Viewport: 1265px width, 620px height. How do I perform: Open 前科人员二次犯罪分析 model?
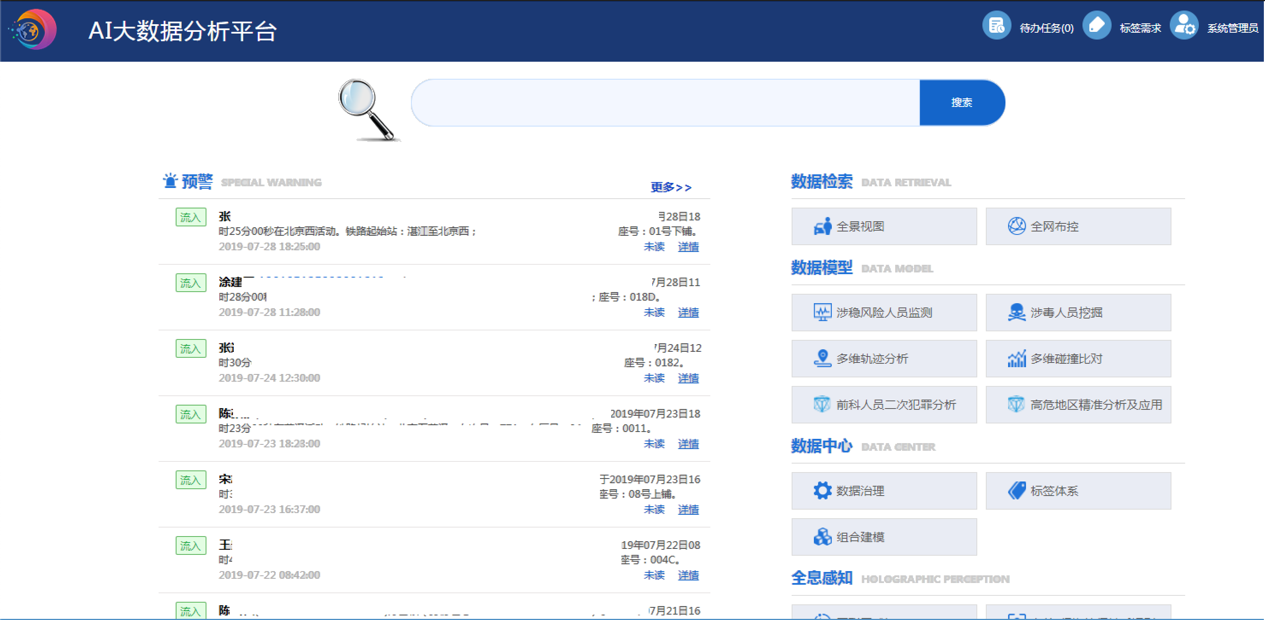point(883,405)
